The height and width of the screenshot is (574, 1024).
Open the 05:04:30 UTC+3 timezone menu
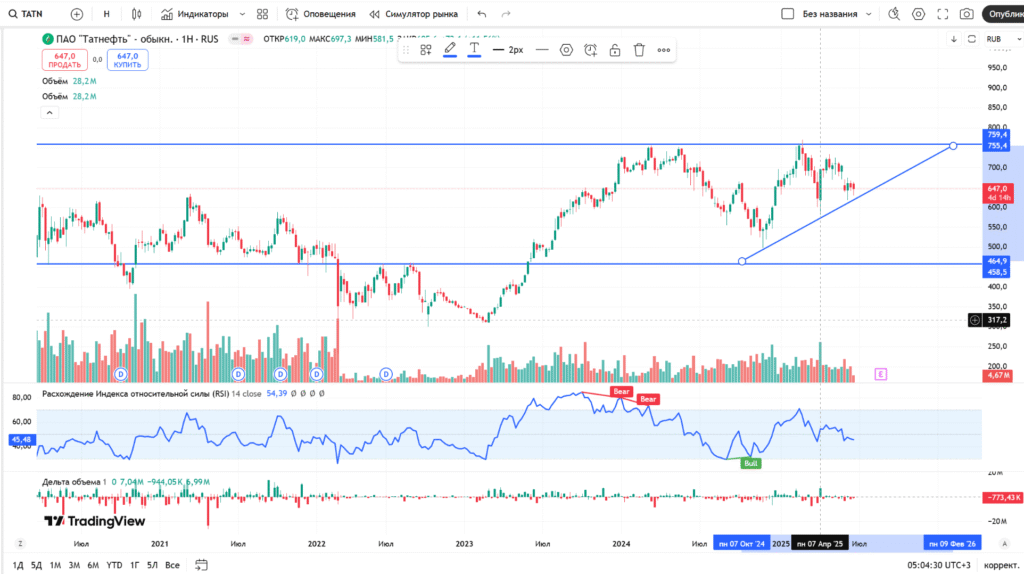(938, 565)
